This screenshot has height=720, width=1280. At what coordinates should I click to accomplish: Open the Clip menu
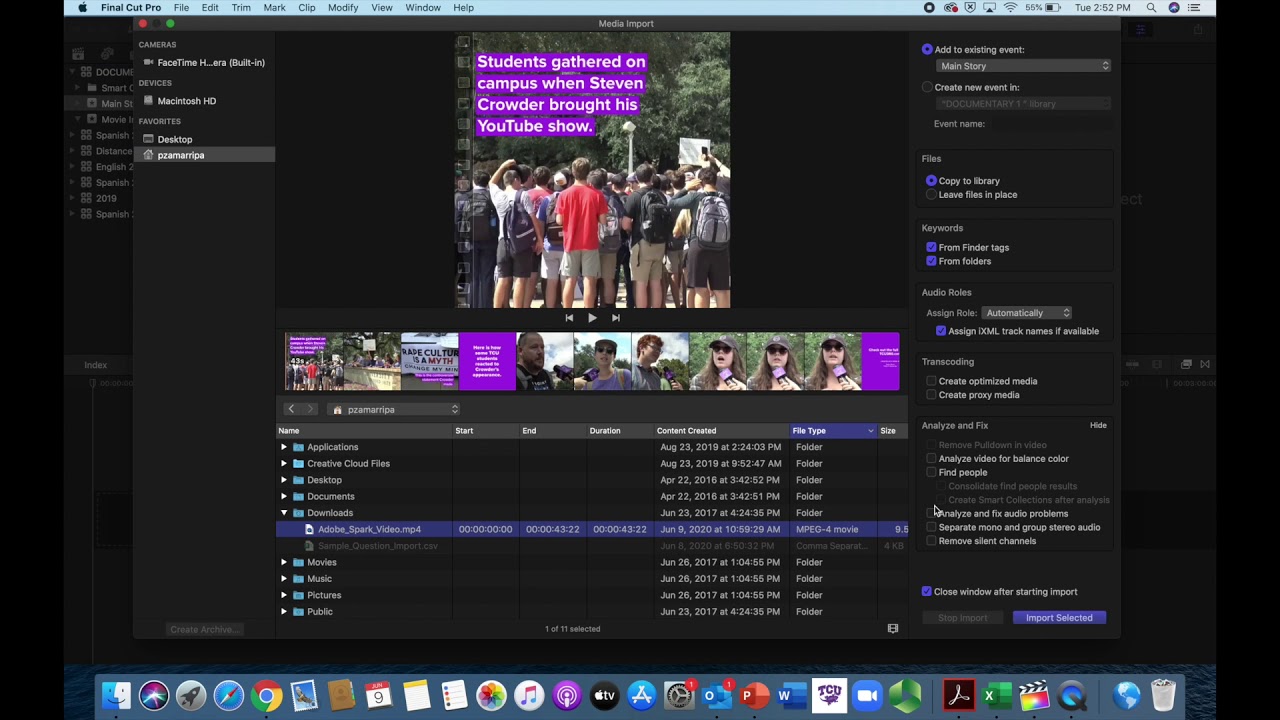(x=307, y=8)
